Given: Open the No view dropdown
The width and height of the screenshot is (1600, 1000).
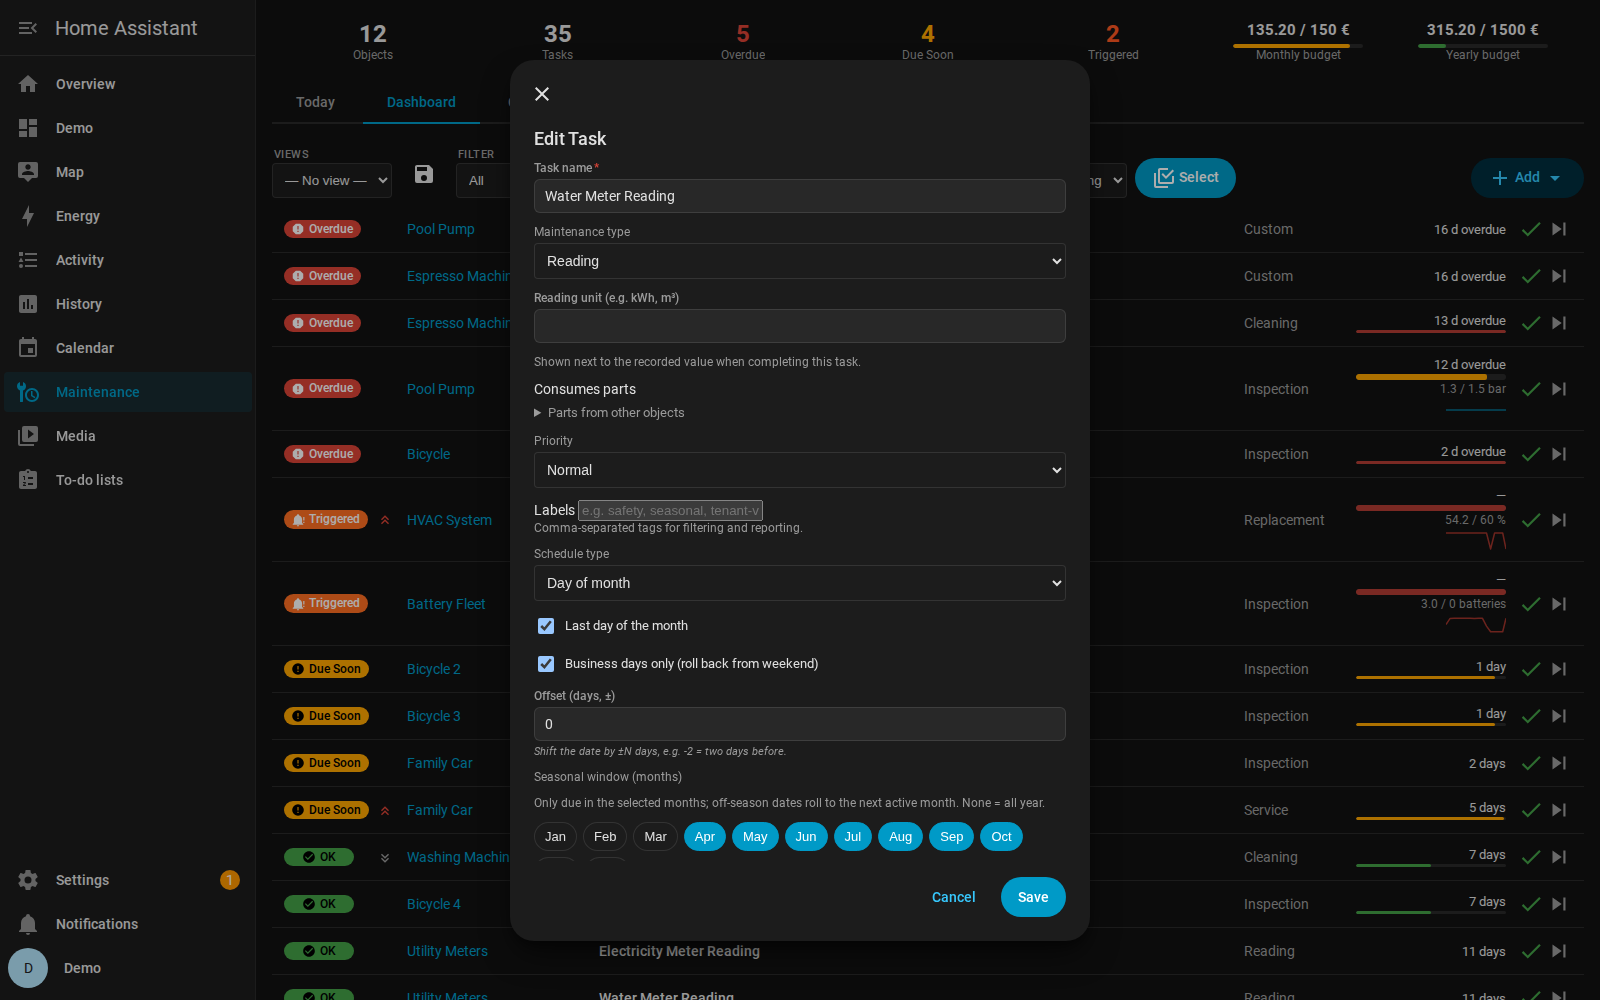Looking at the screenshot, I should tap(332, 181).
